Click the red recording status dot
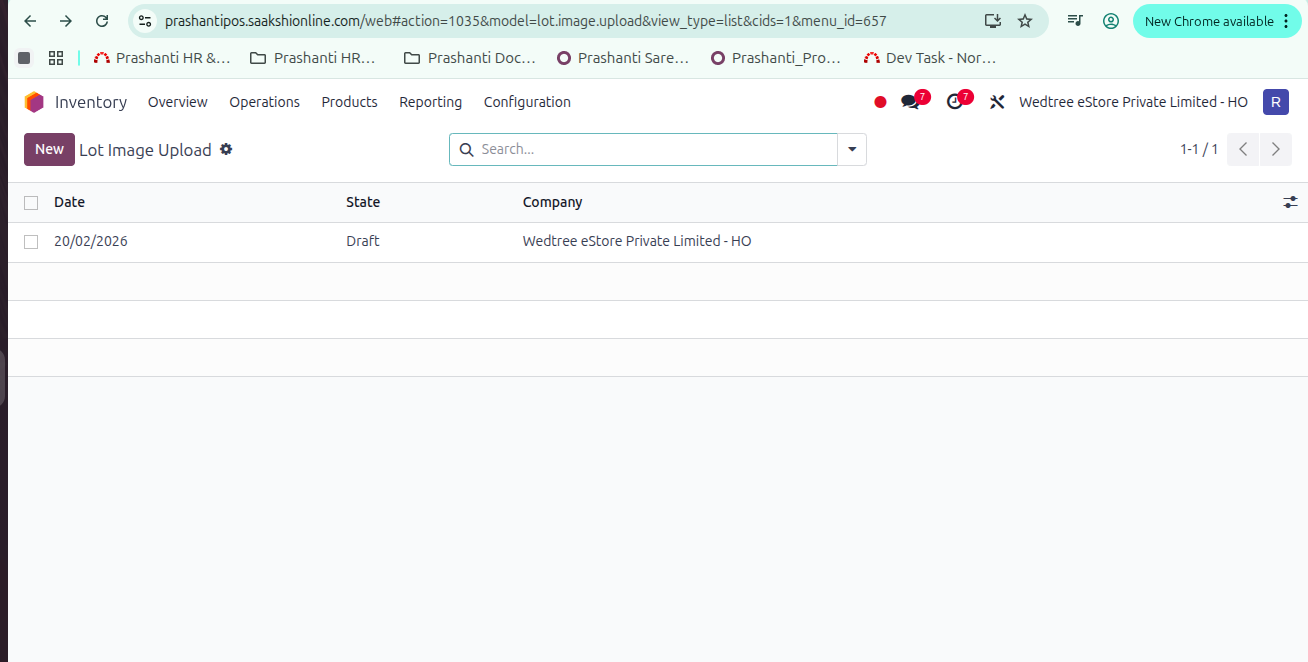The image size is (1308, 662). [x=880, y=102]
